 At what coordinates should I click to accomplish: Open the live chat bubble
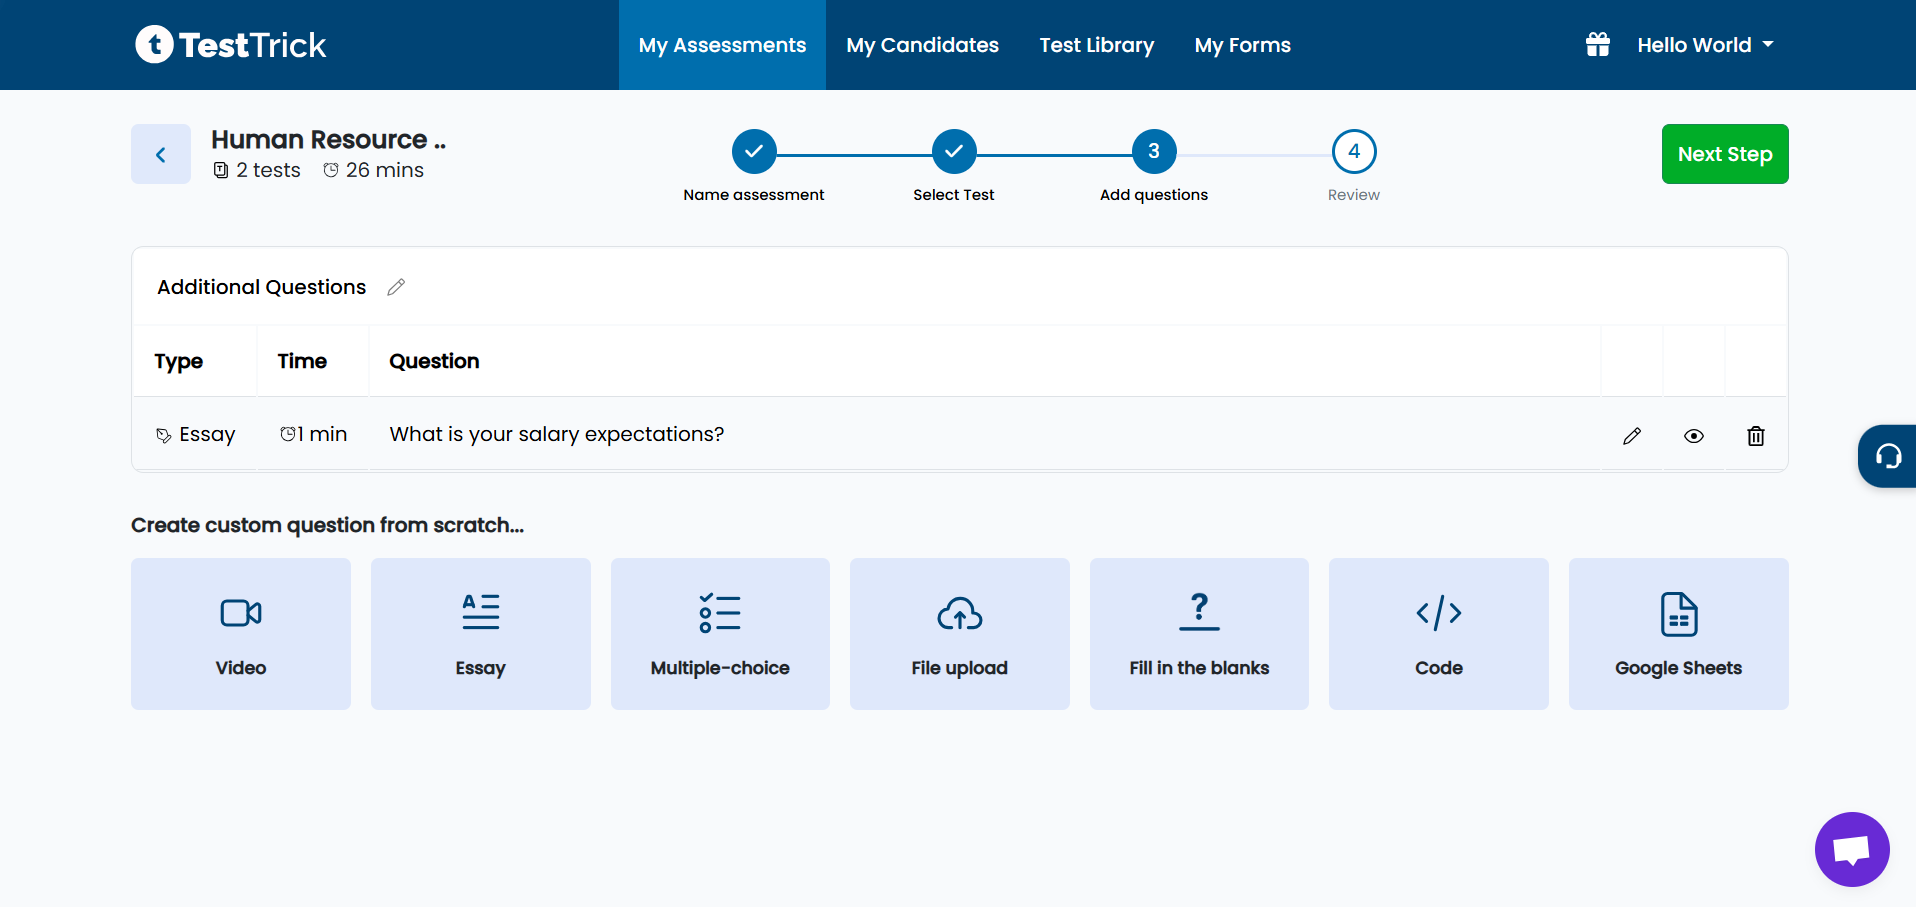click(x=1852, y=849)
